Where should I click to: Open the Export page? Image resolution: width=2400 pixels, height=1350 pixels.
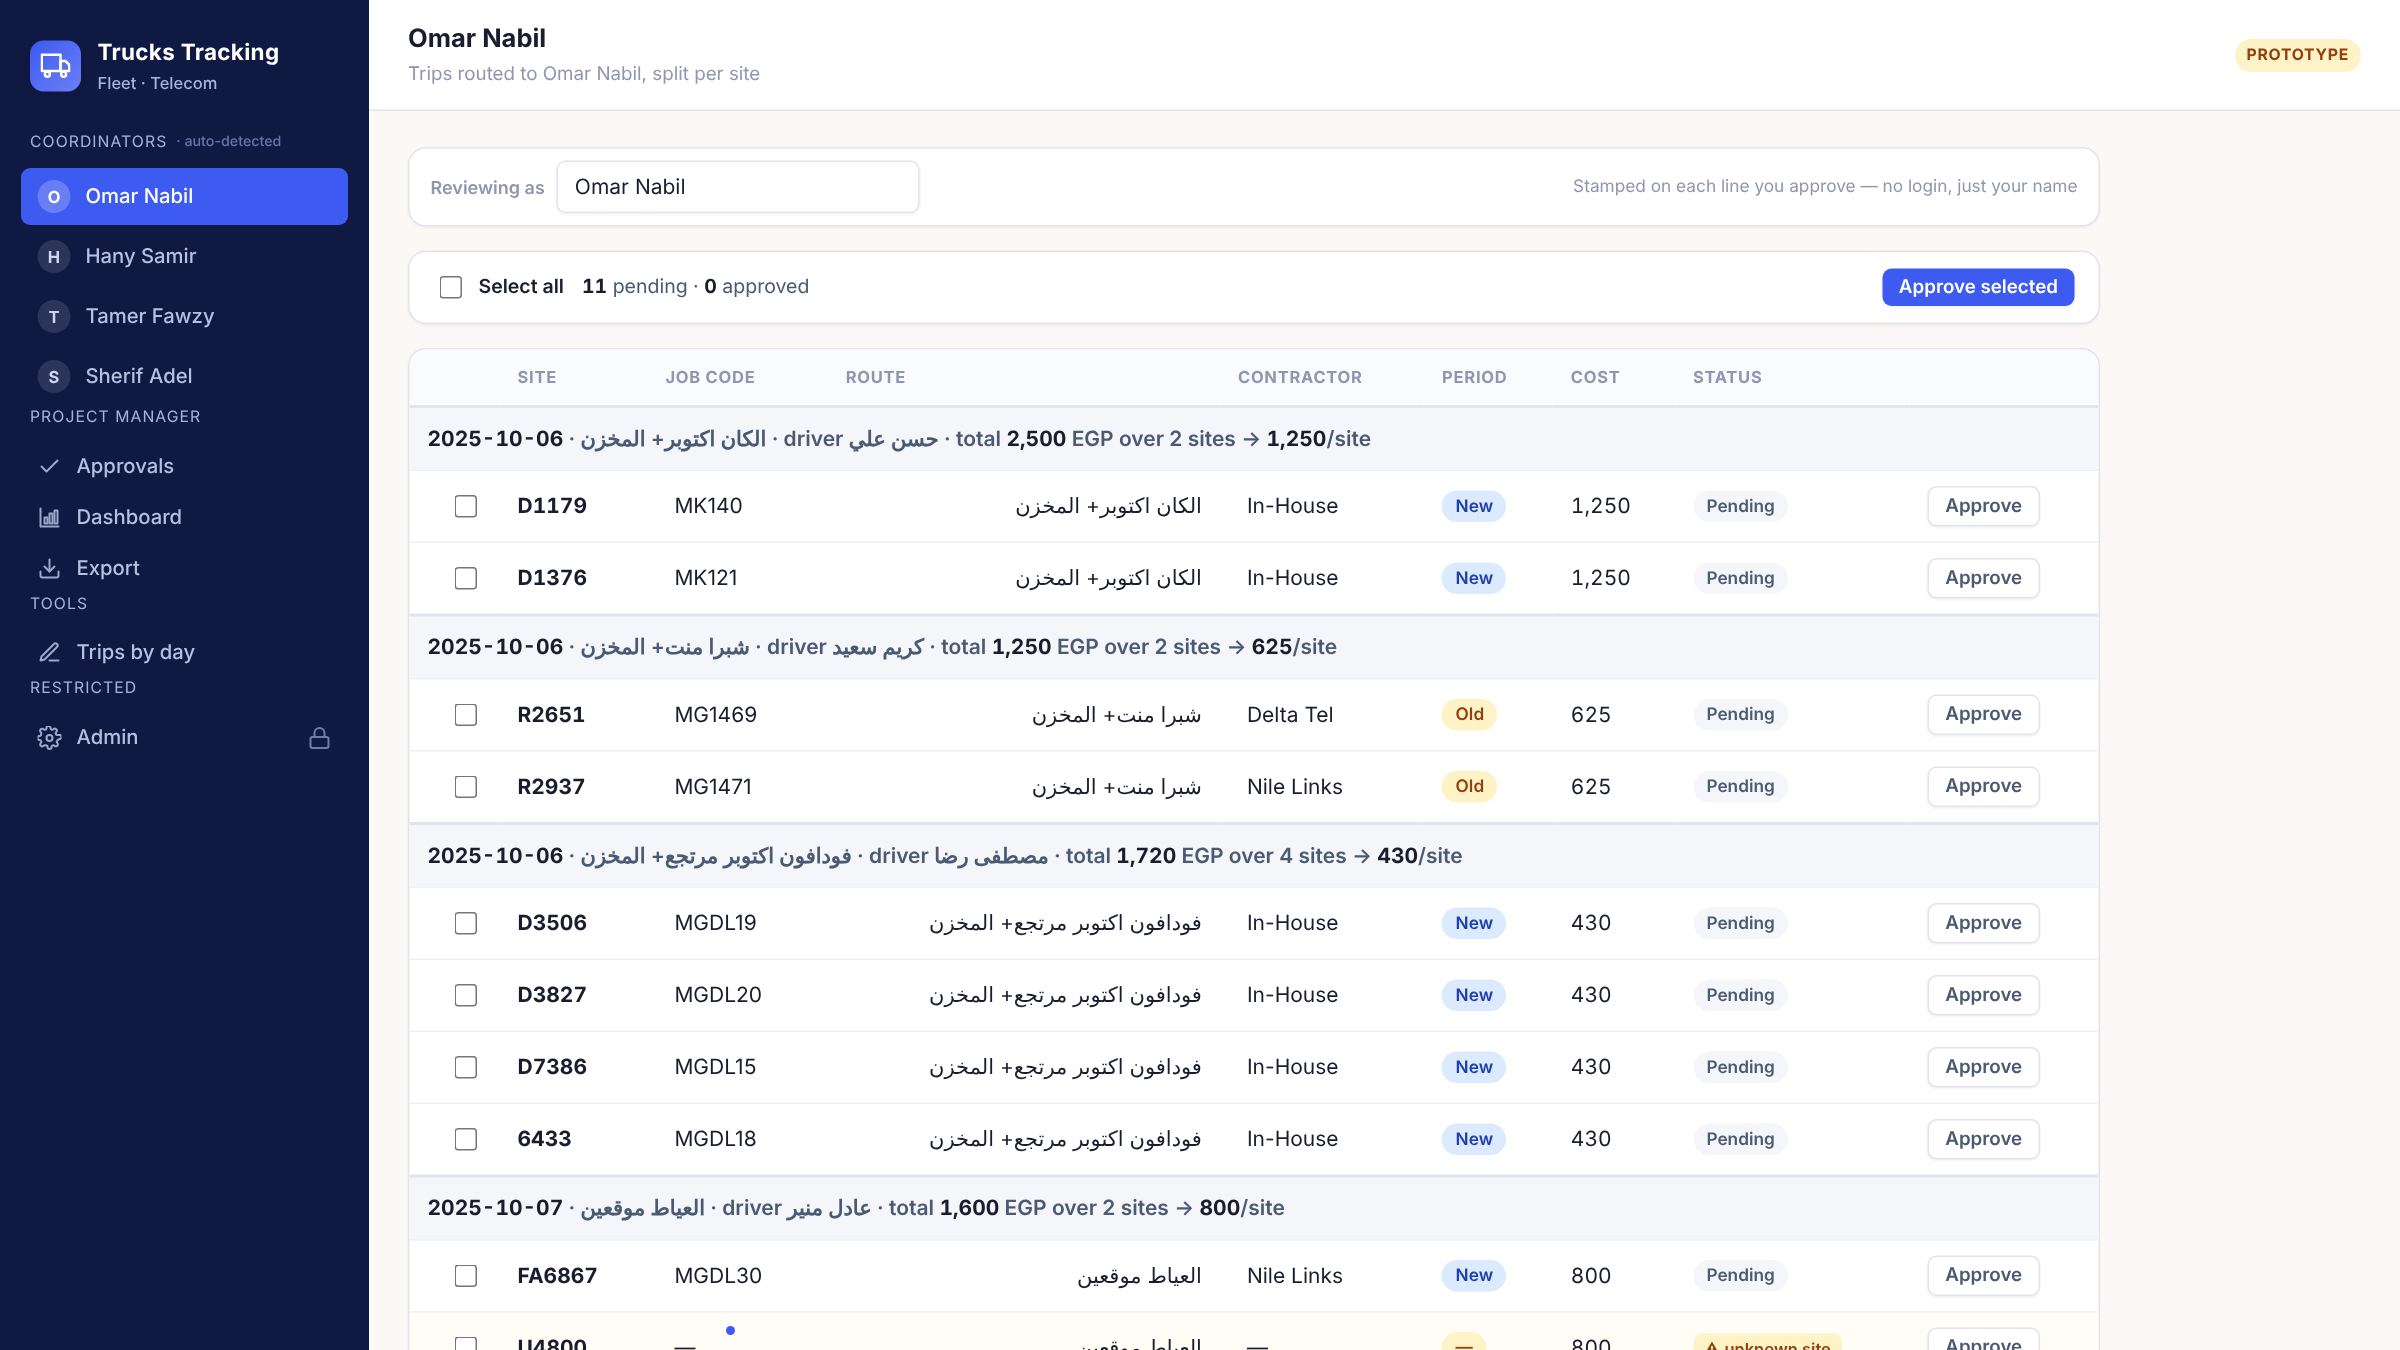(x=184, y=568)
